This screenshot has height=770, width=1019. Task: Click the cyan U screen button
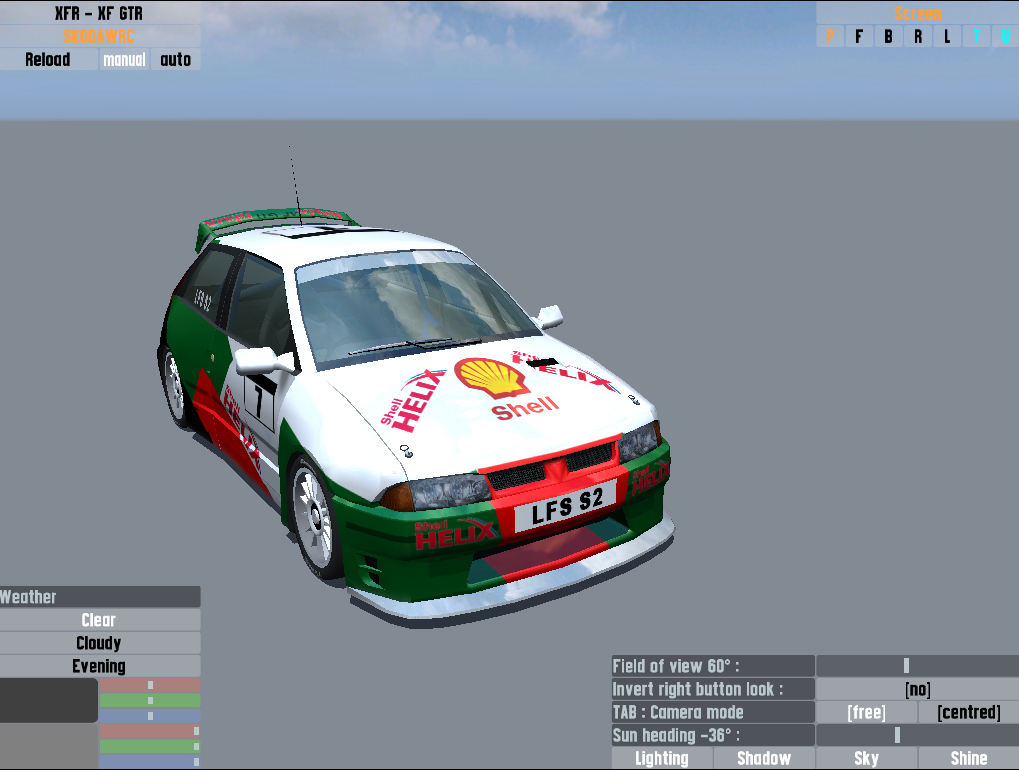coord(1005,36)
